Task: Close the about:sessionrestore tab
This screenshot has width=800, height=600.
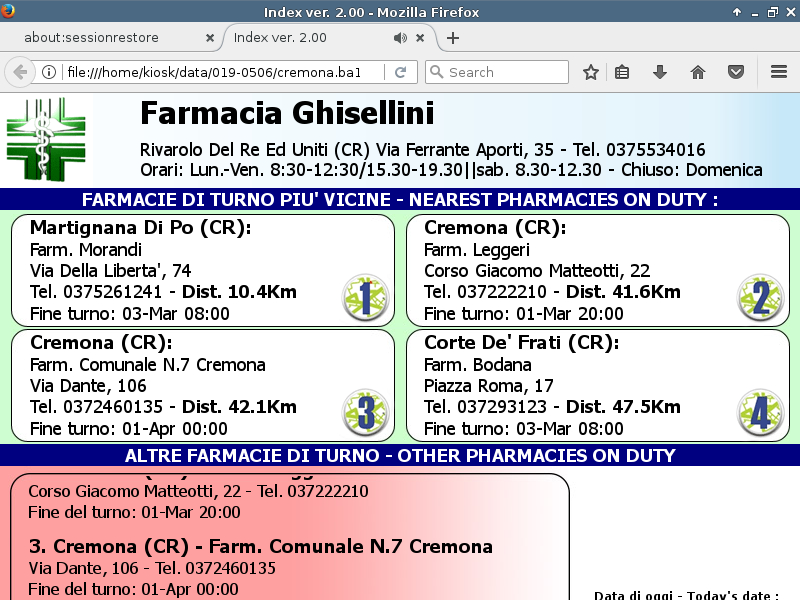Action: (209, 38)
